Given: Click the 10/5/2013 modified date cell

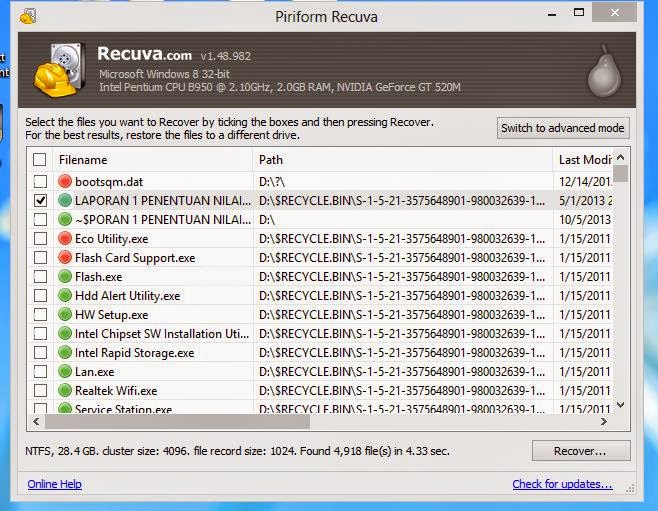Looking at the screenshot, I should click(x=585, y=219).
